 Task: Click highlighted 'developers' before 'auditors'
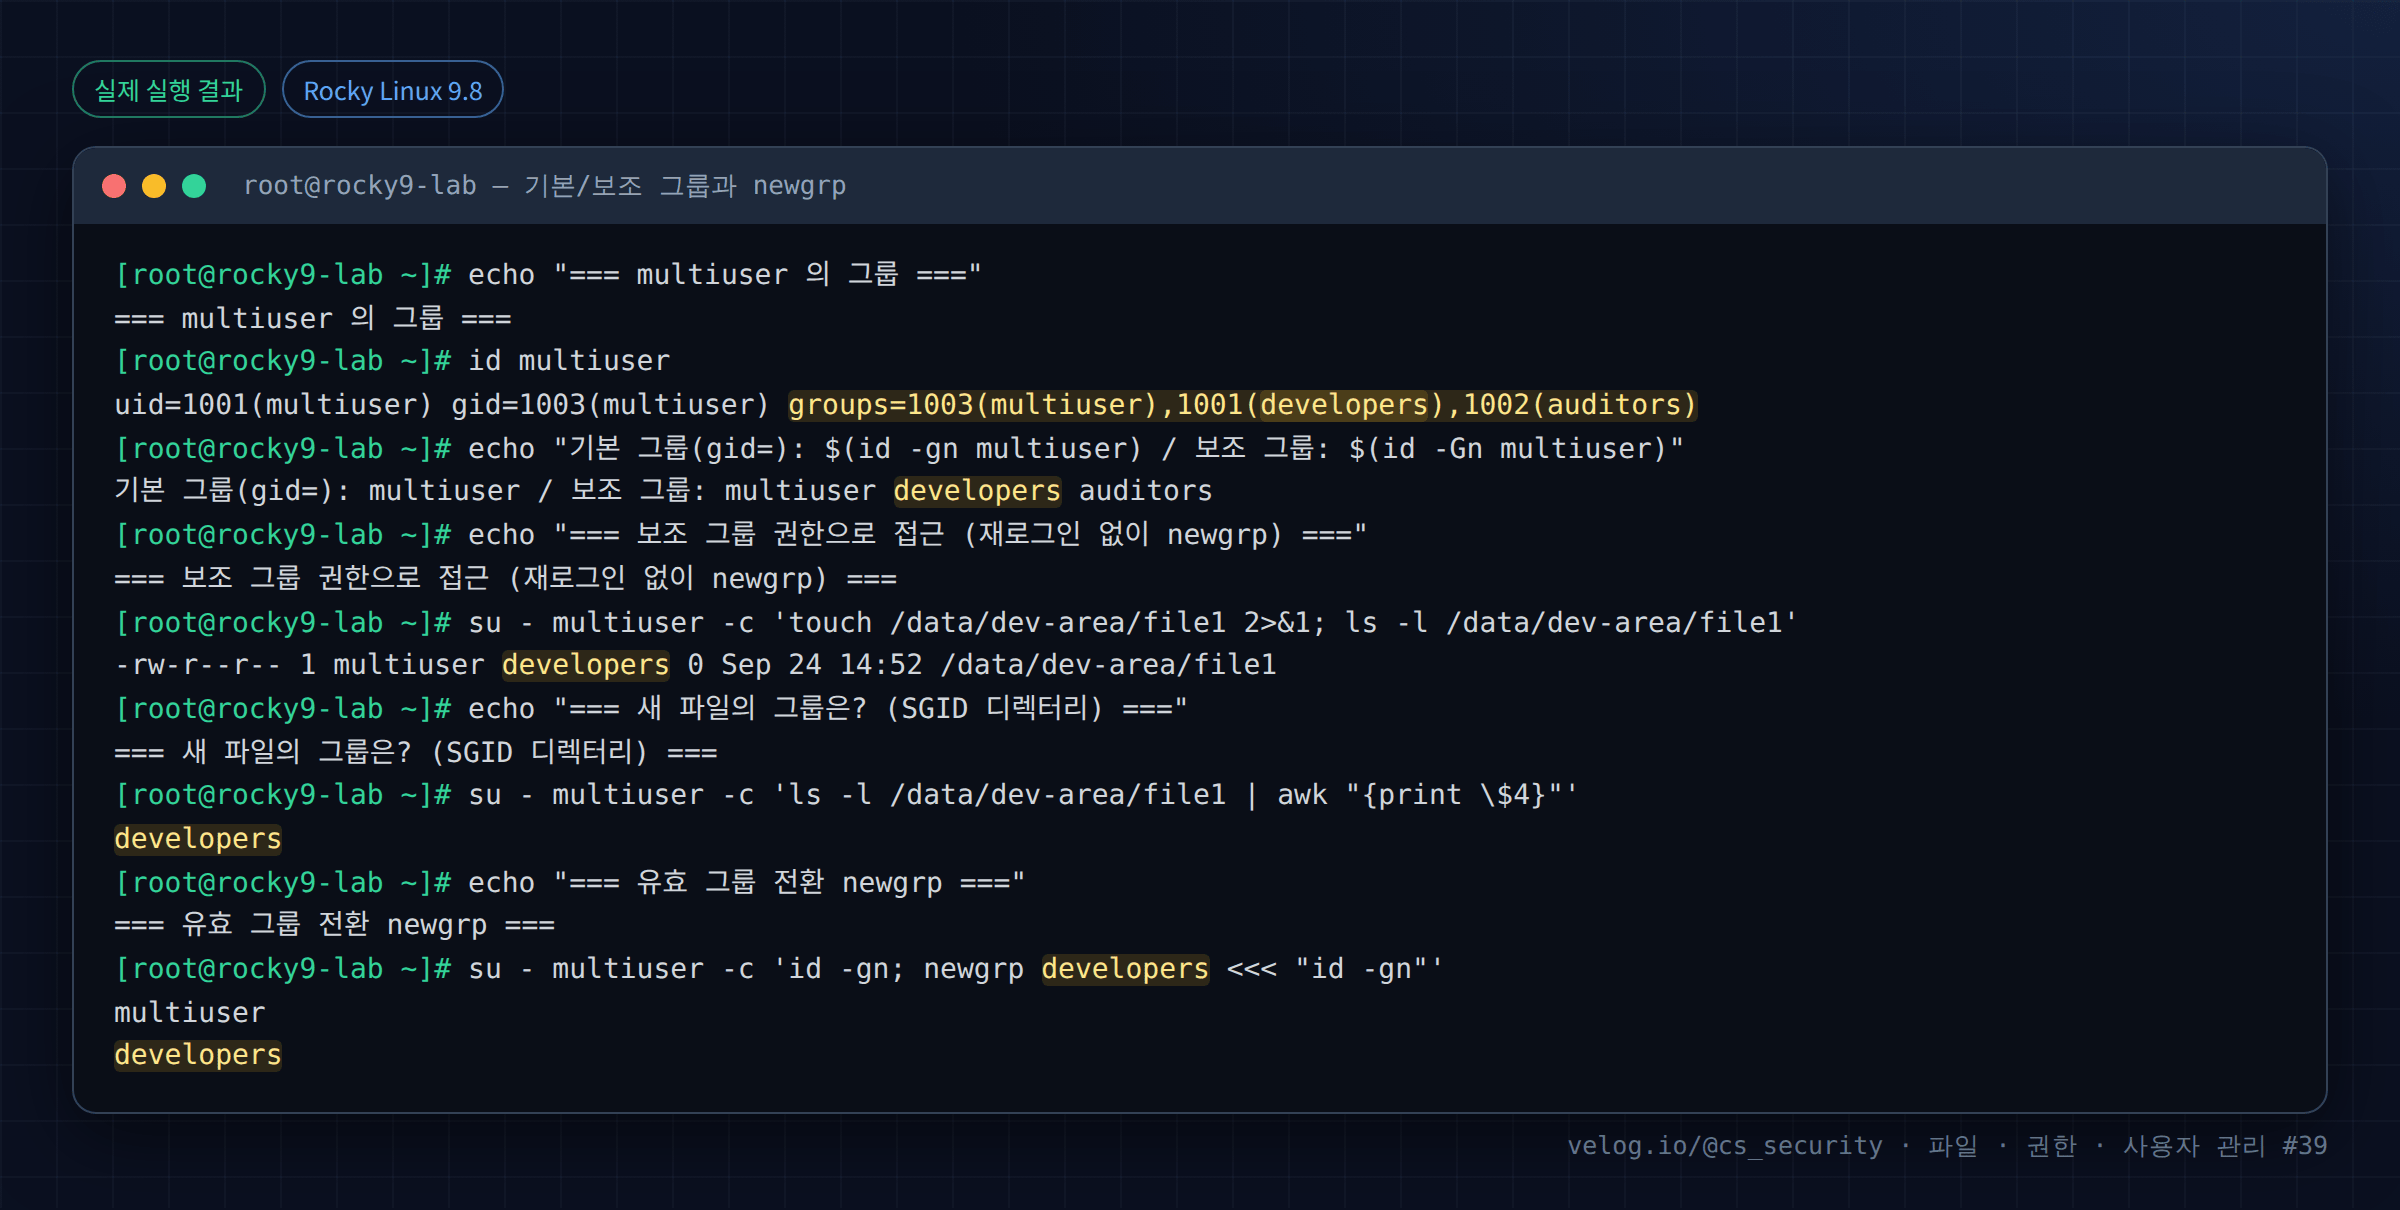(x=977, y=491)
